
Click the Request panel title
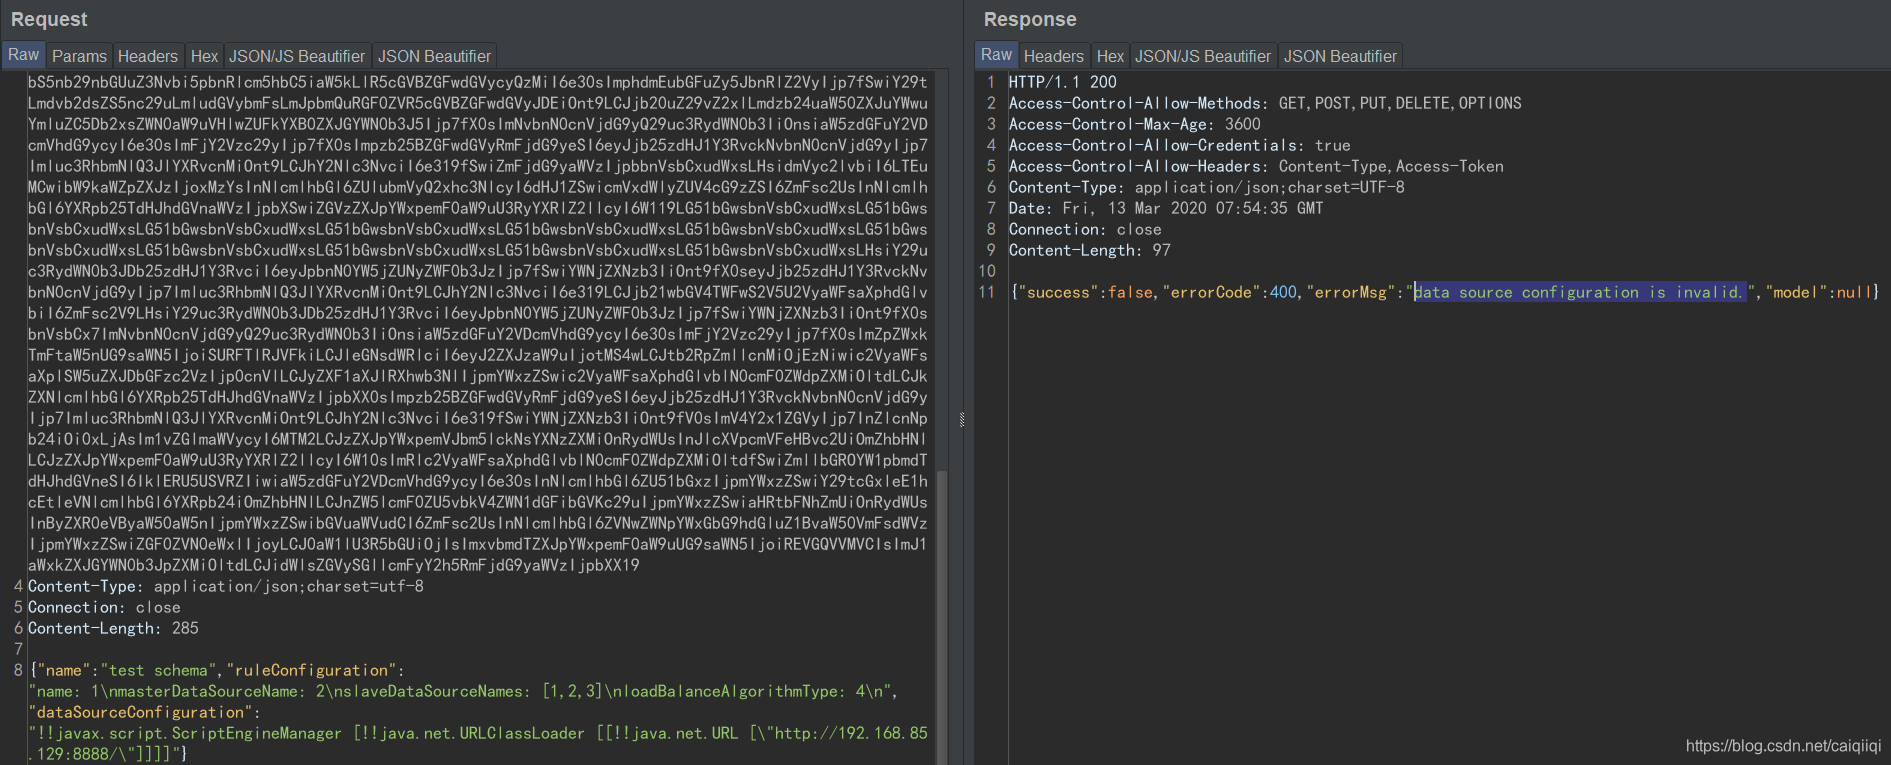49,19
